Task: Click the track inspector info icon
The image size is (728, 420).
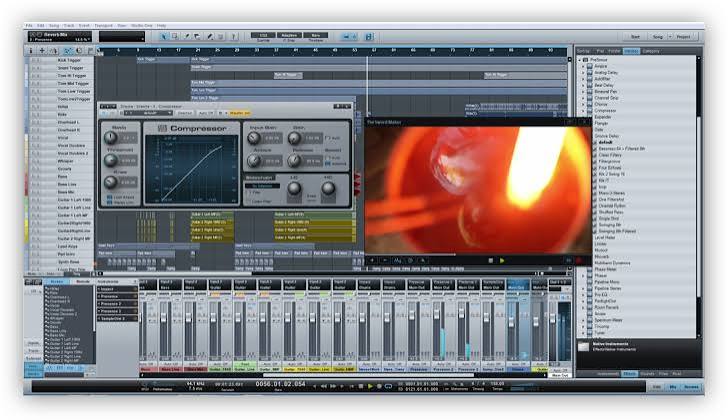Action: (x=31, y=51)
